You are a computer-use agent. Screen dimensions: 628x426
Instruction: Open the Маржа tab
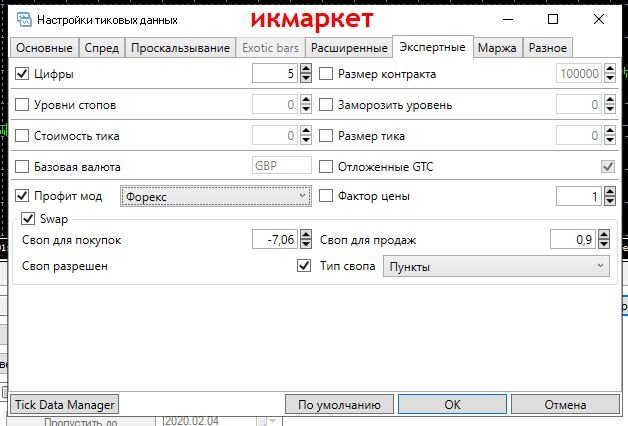[497, 48]
